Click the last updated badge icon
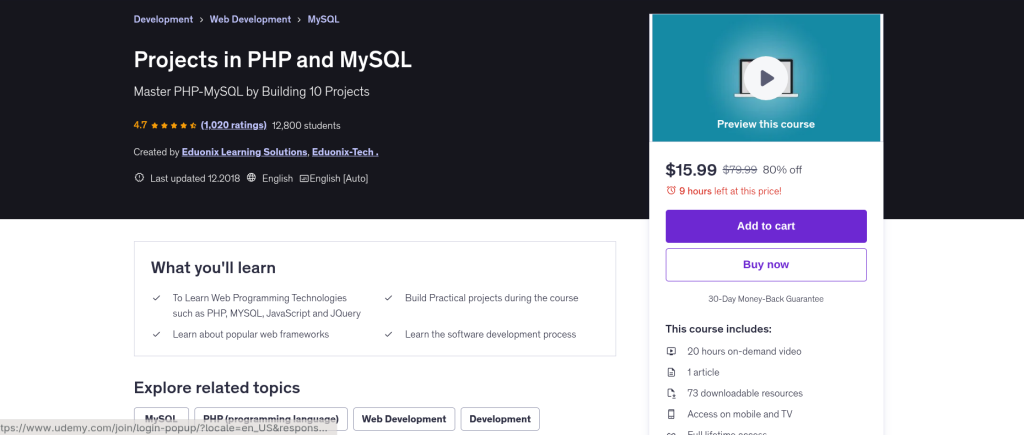This screenshot has width=1024, height=435. point(139,178)
